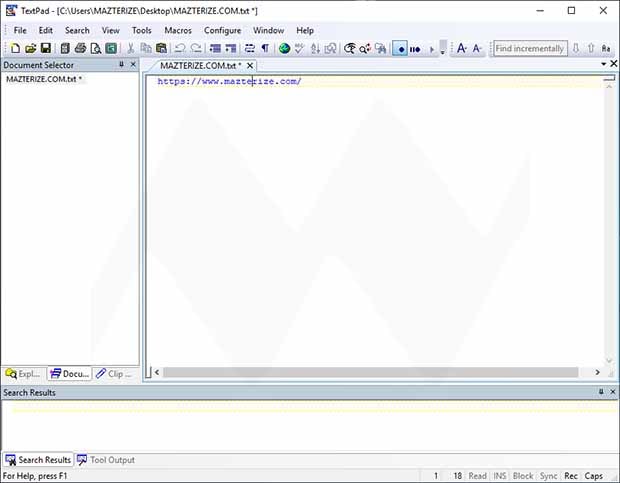This screenshot has width=620, height=483.
Task: Open the Macros menu
Action: pyautogui.click(x=178, y=30)
